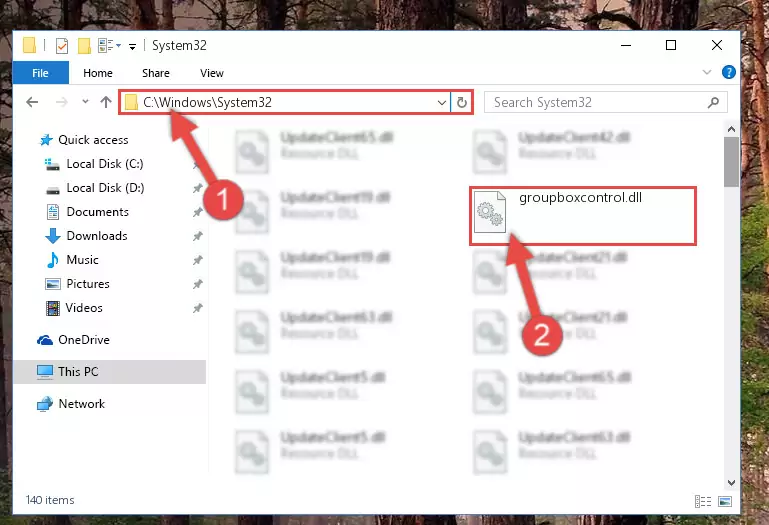This screenshot has width=769, height=525.
Task: Expand the ribbon with the chevron
Action: click(x=707, y=72)
